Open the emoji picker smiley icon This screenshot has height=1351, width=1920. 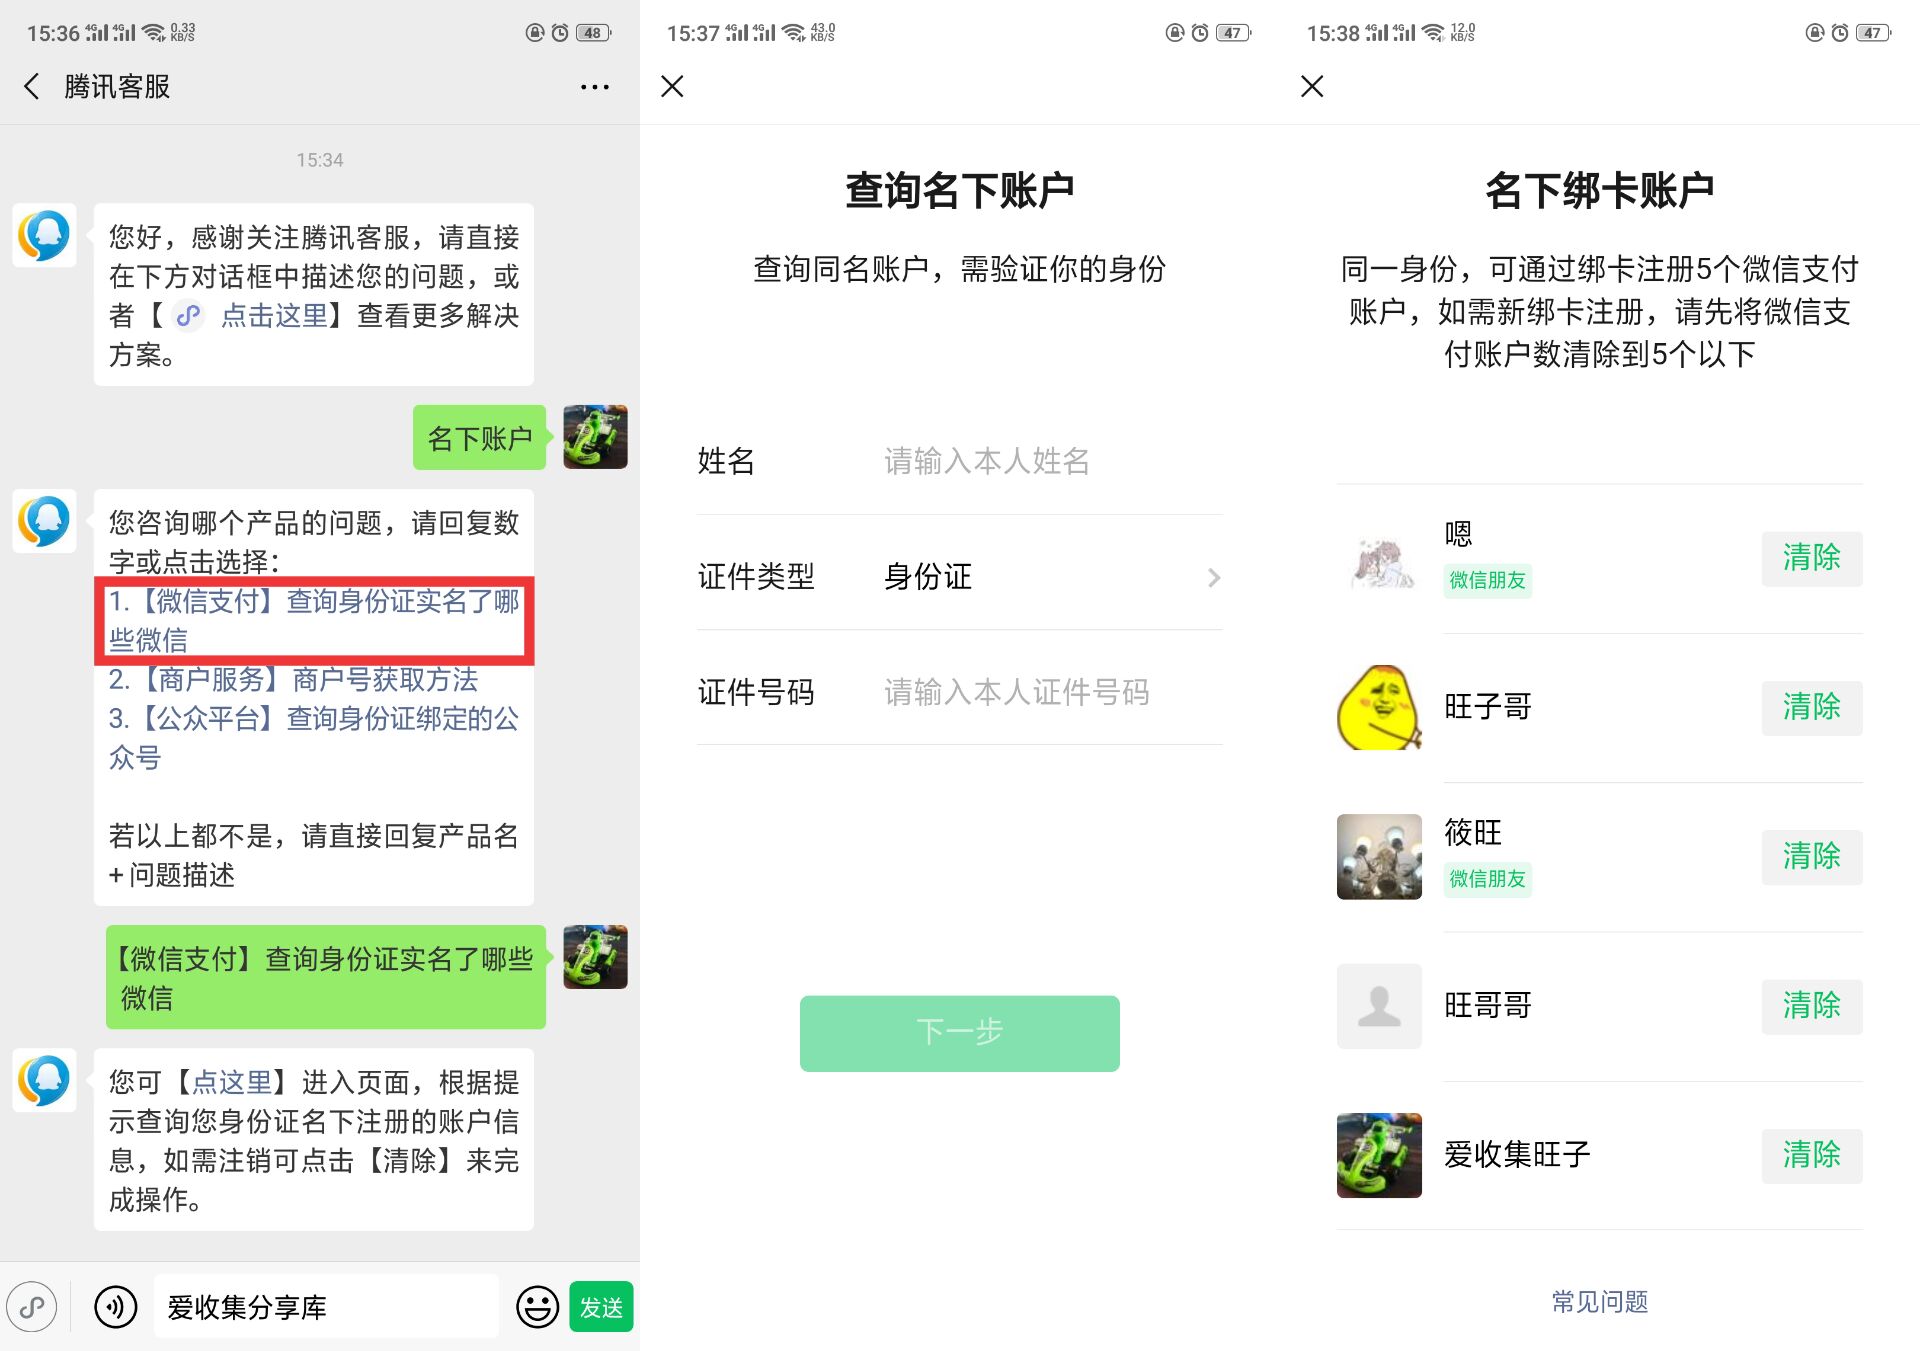(x=537, y=1306)
